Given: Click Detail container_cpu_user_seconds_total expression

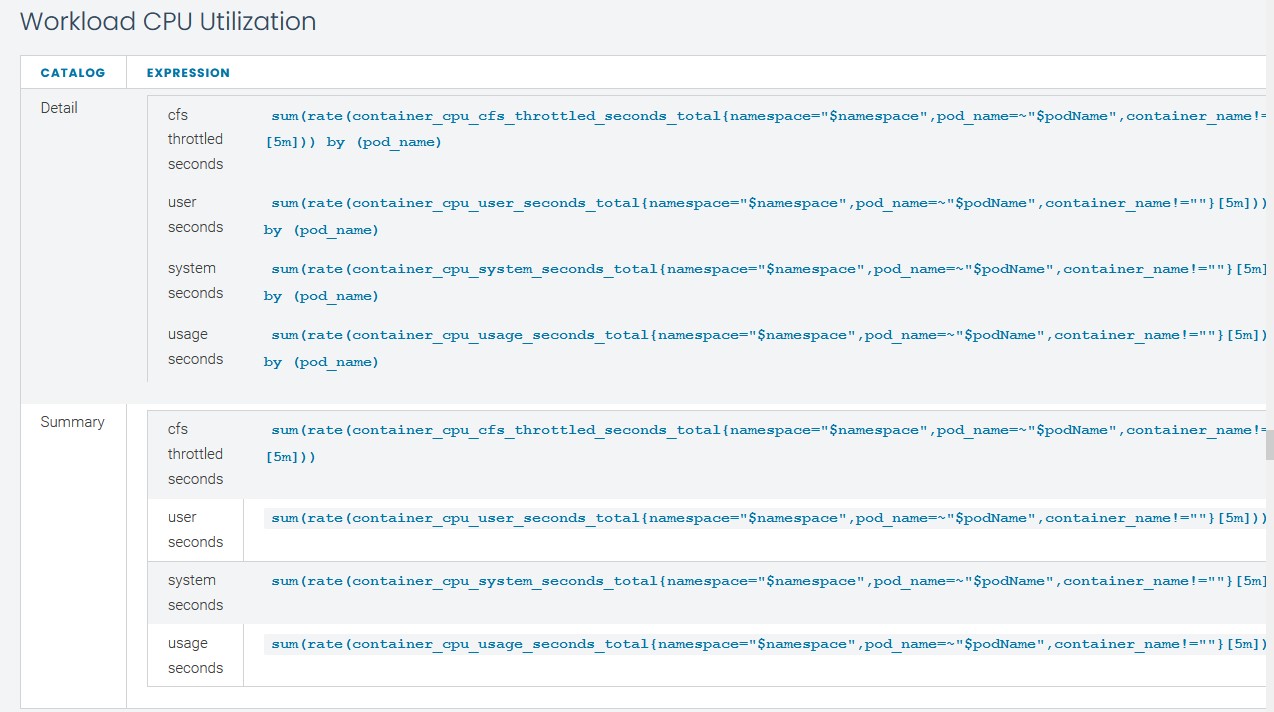Looking at the screenshot, I should [767, 216].
